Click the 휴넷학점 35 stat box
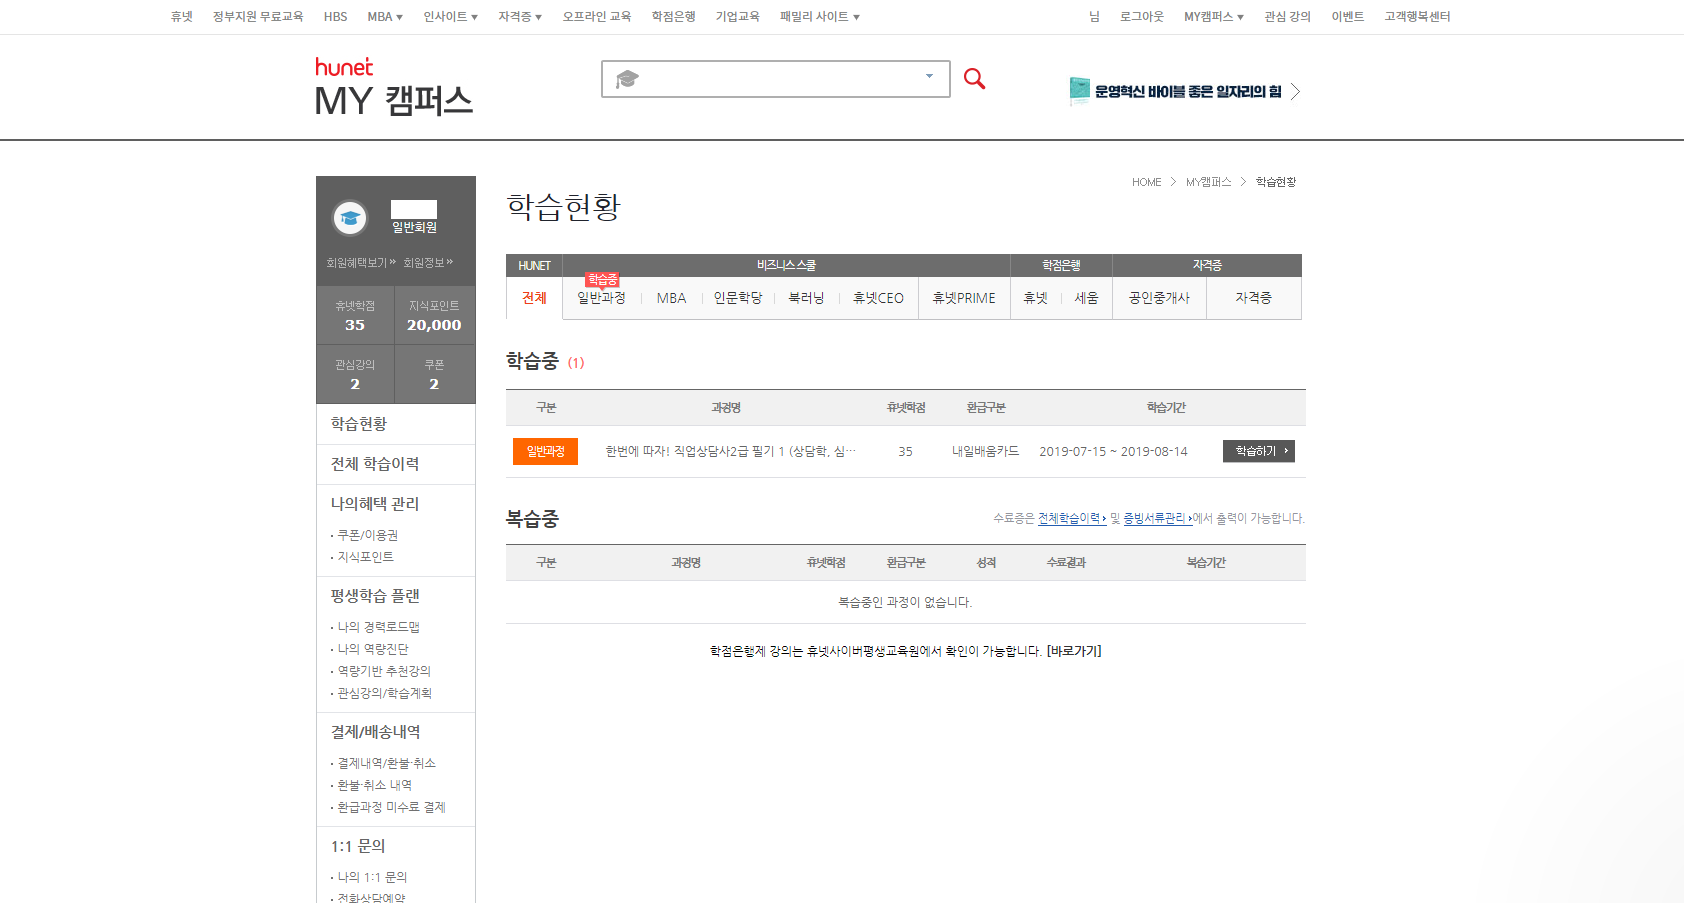This screenshot has width=1684, height=903. click(x=355, y=315)
